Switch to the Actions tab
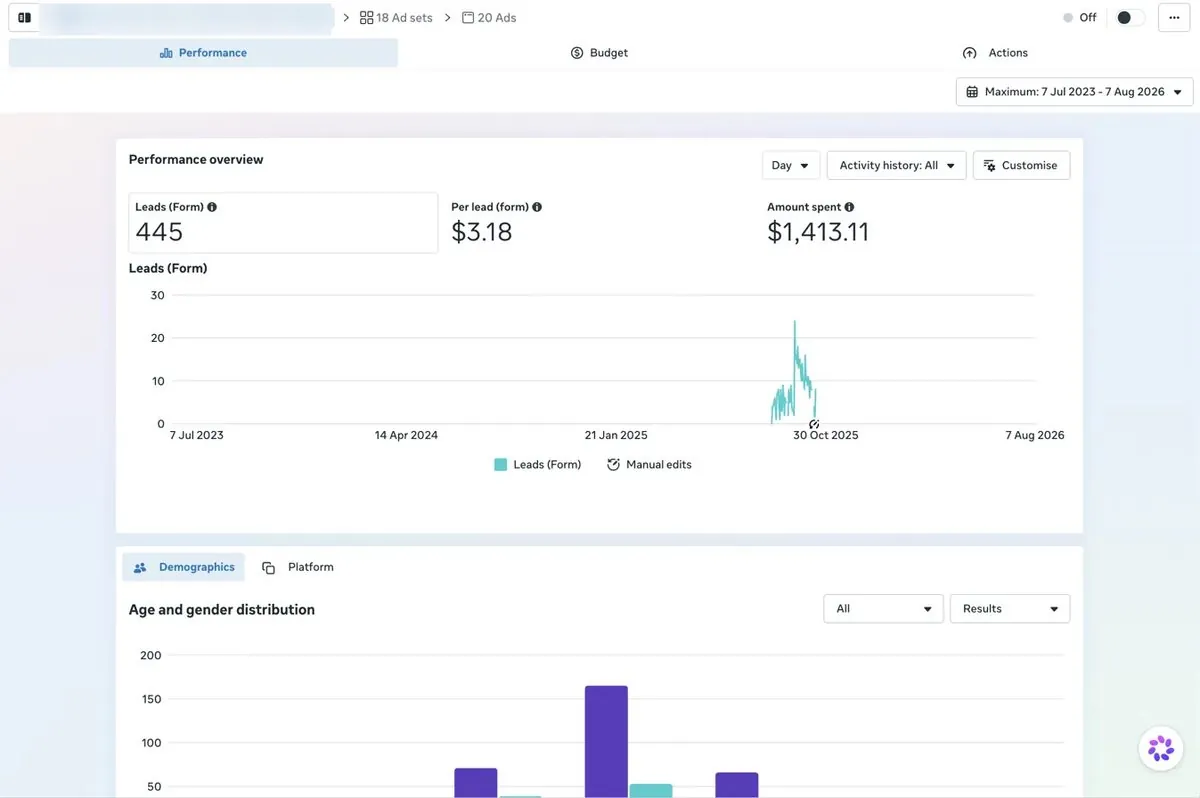This screenshot has height=798, width=1200. pos(995,53)
